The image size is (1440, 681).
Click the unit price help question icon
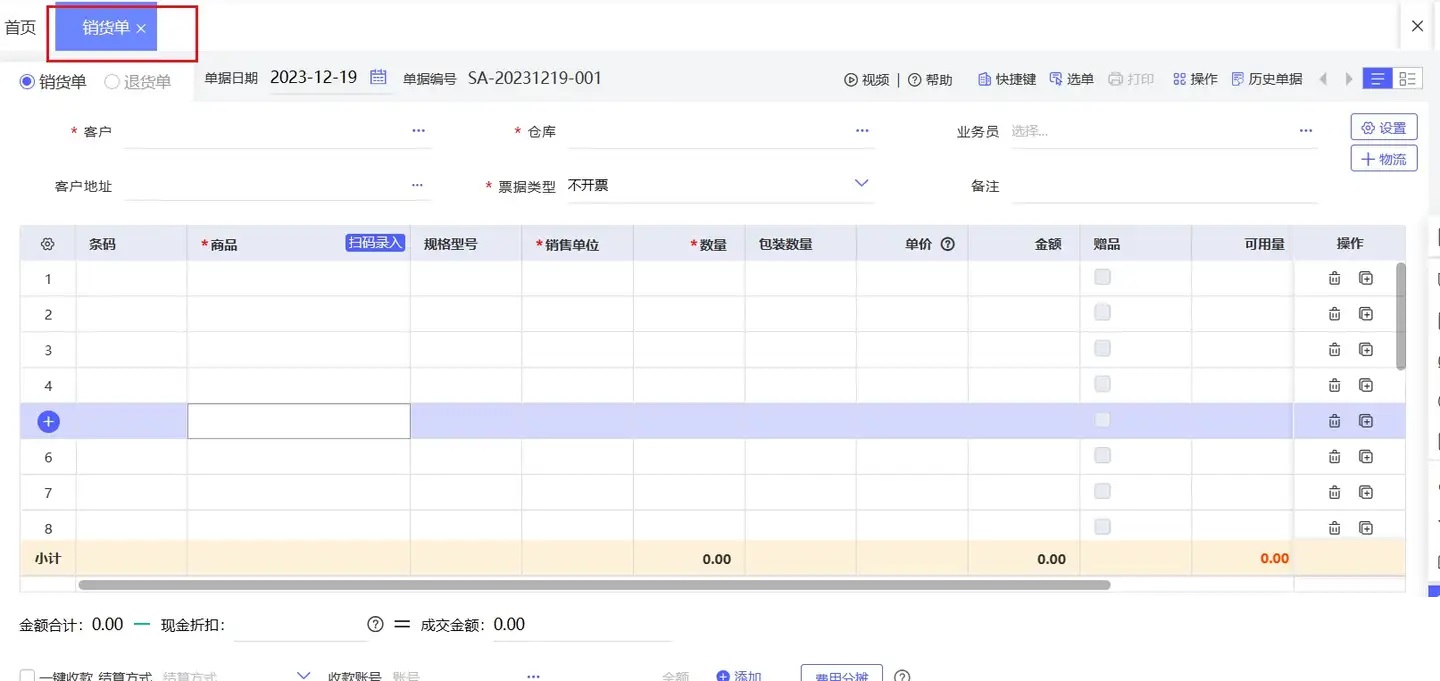point(948,244)
